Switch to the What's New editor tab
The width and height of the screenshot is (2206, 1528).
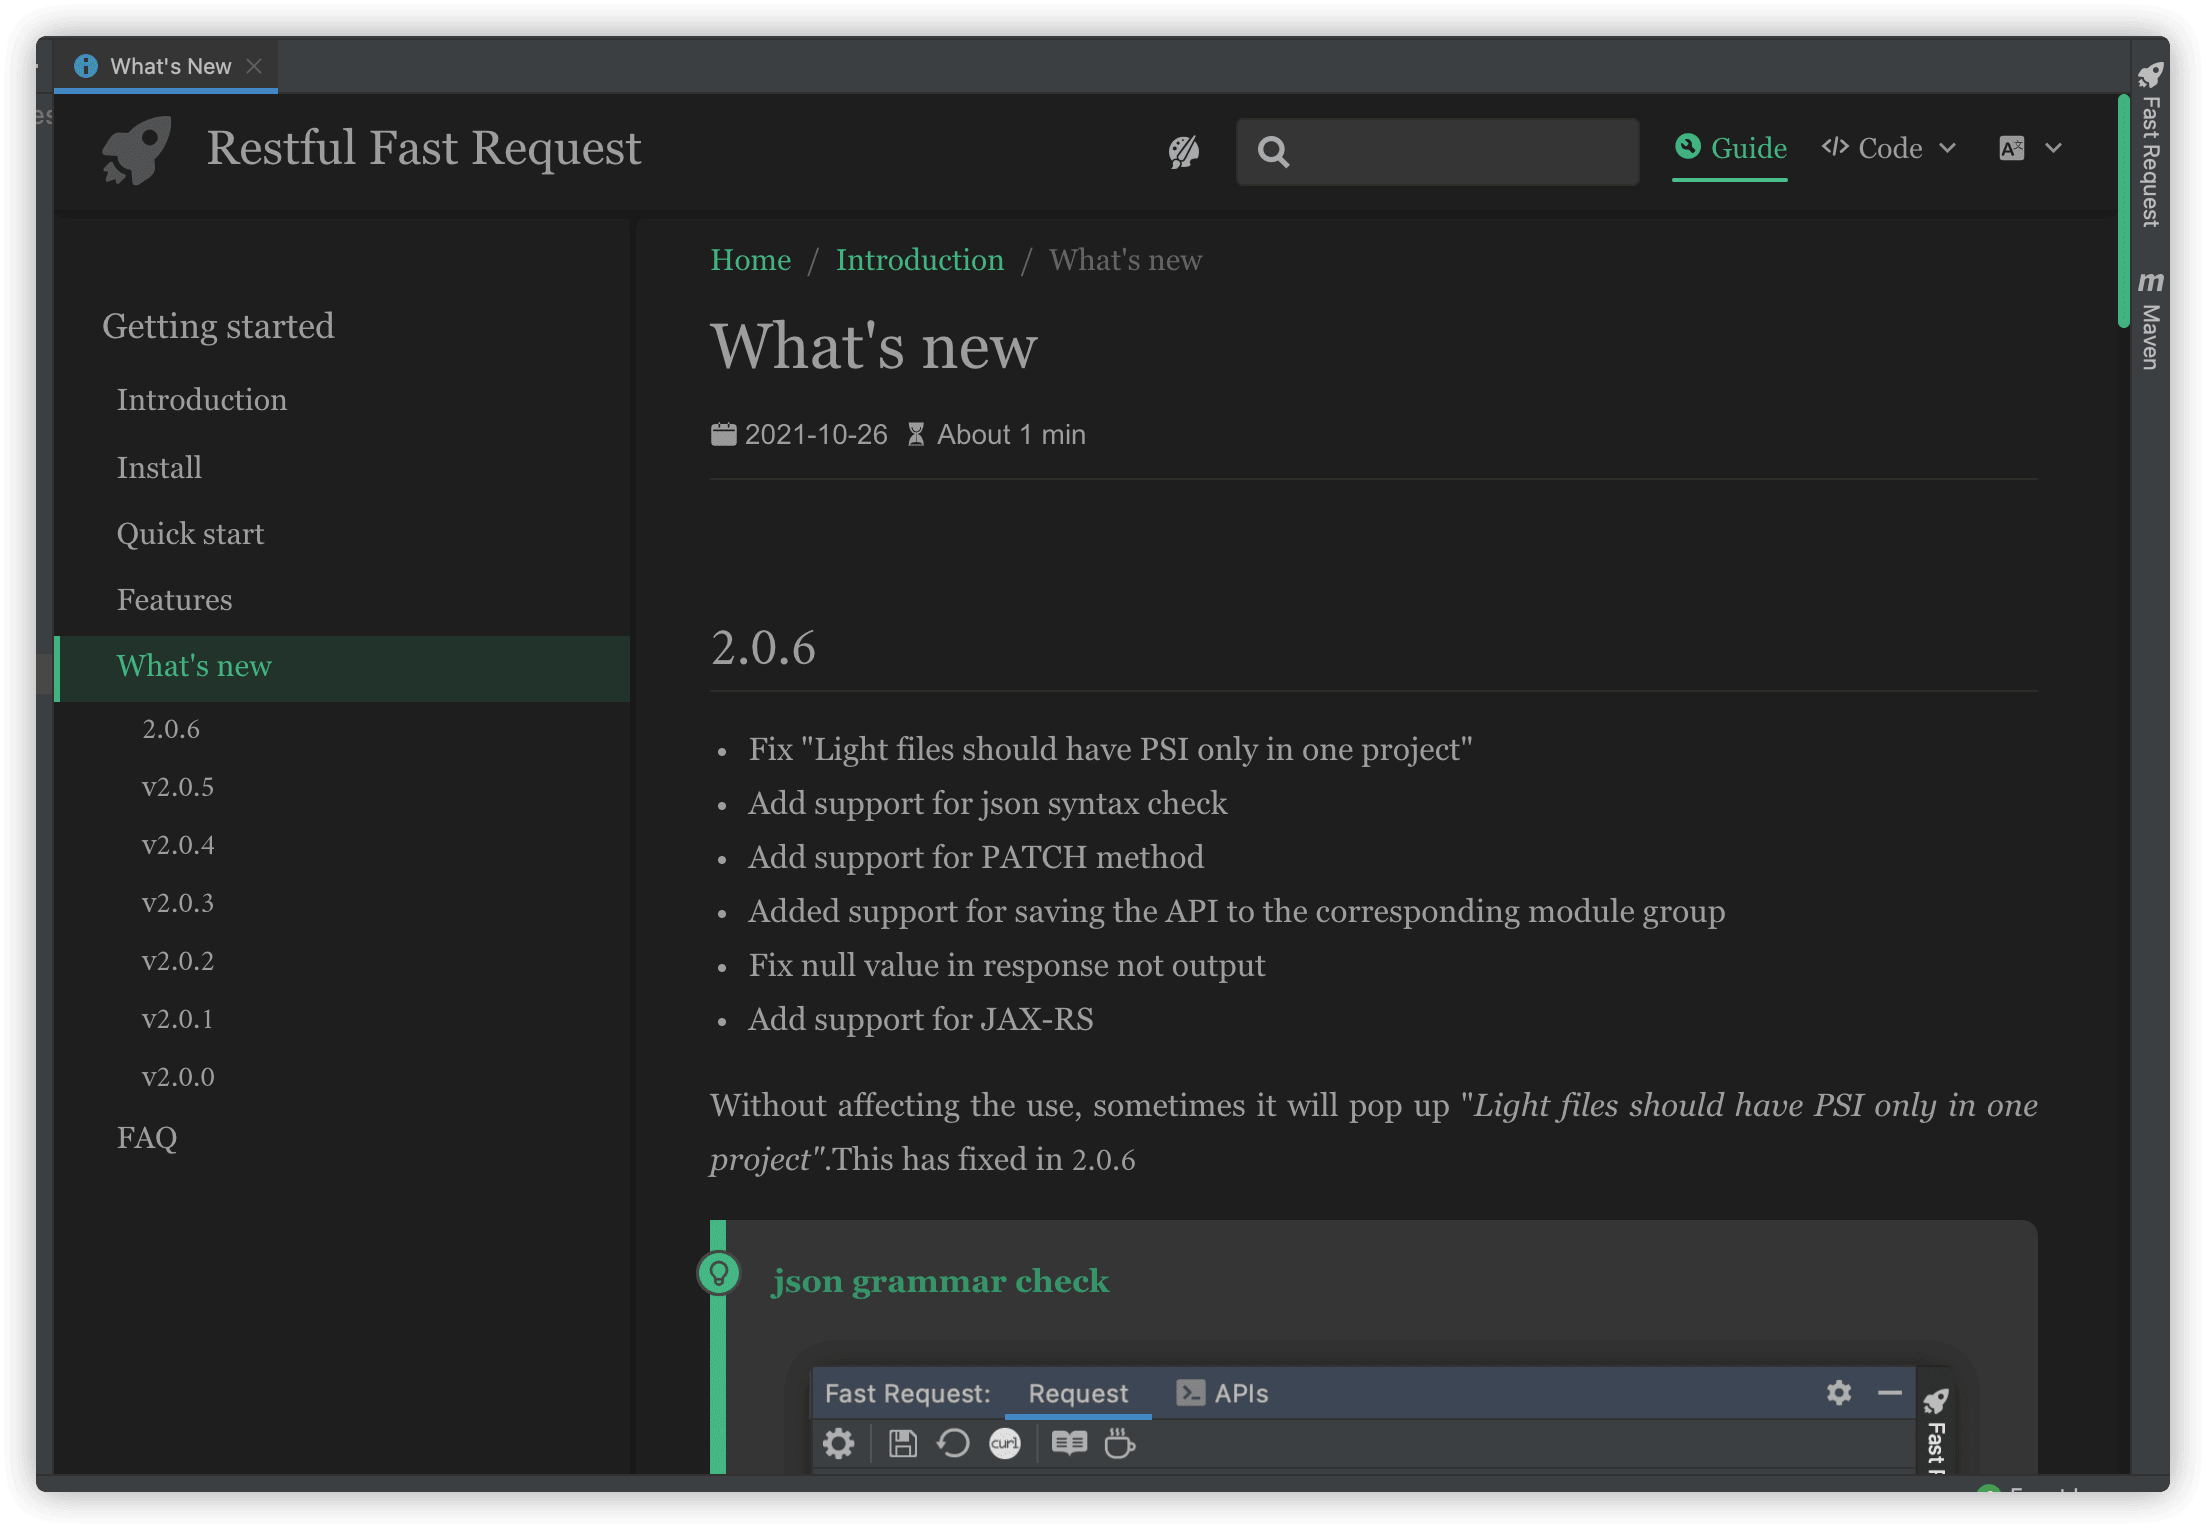click(x=170, y=66)
